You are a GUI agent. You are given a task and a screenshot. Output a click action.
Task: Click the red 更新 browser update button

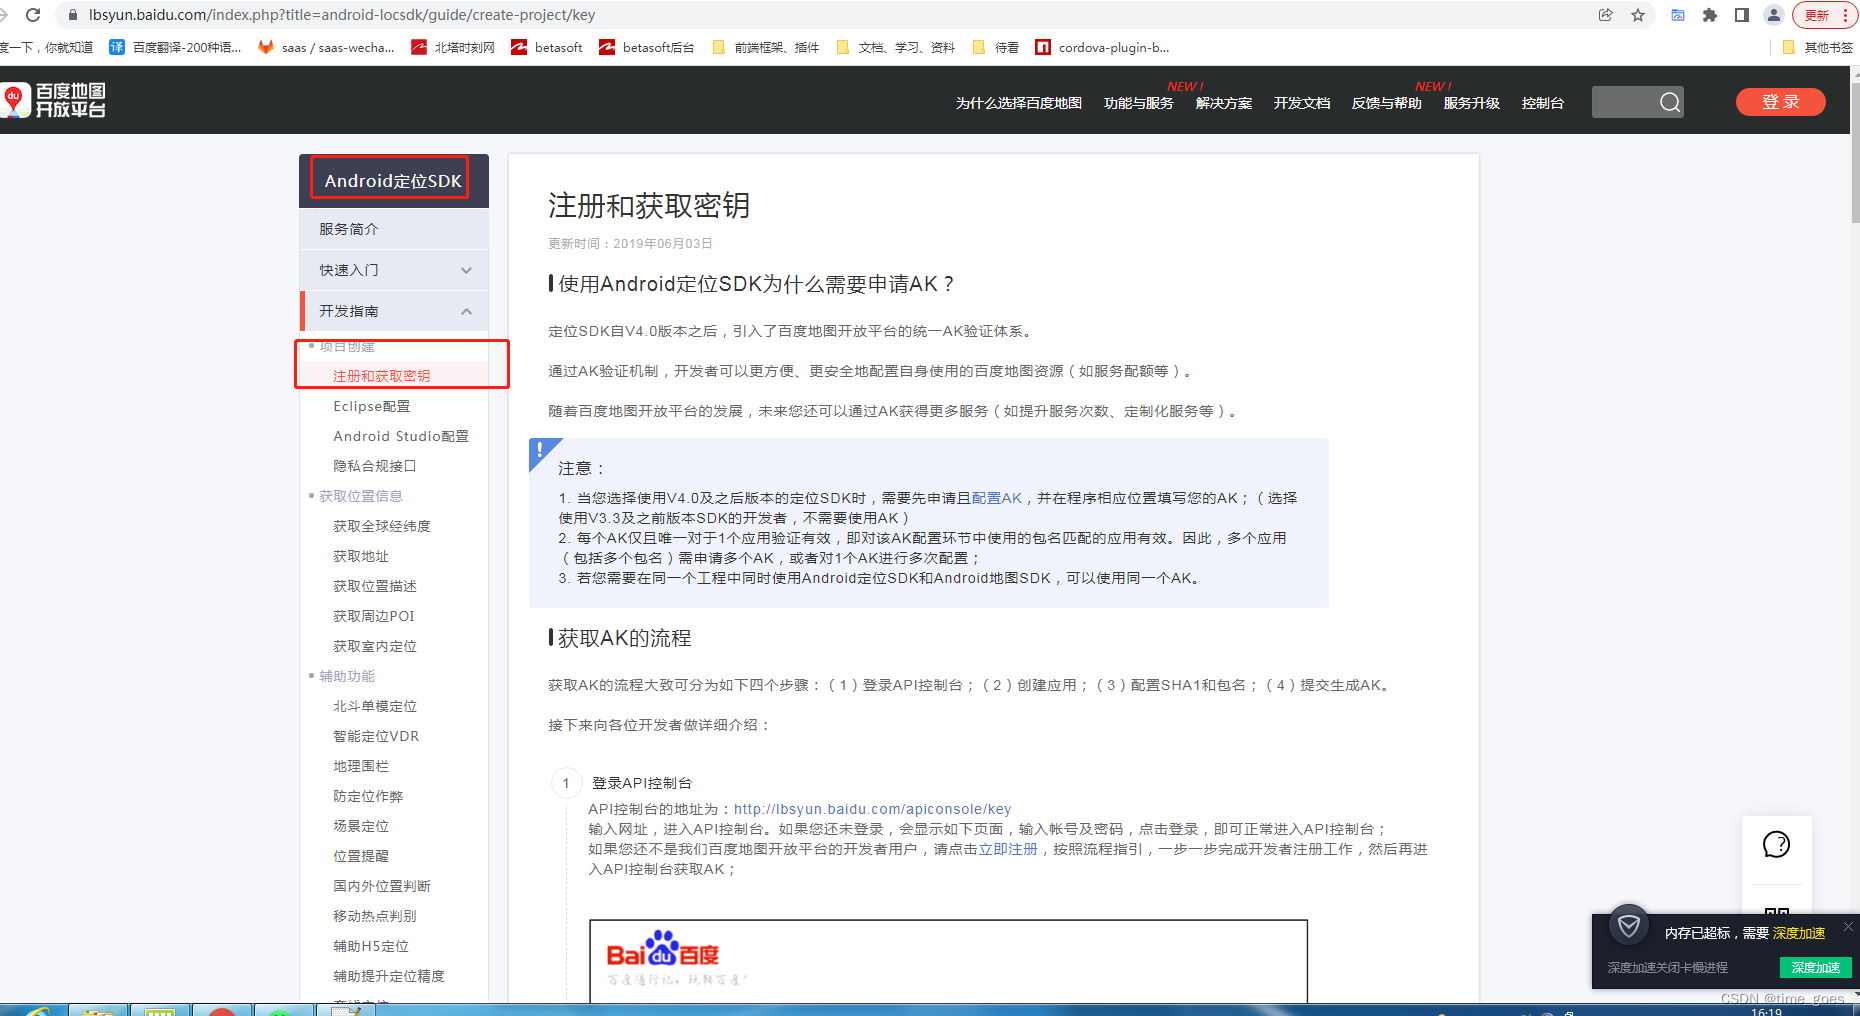(1826, 15)
